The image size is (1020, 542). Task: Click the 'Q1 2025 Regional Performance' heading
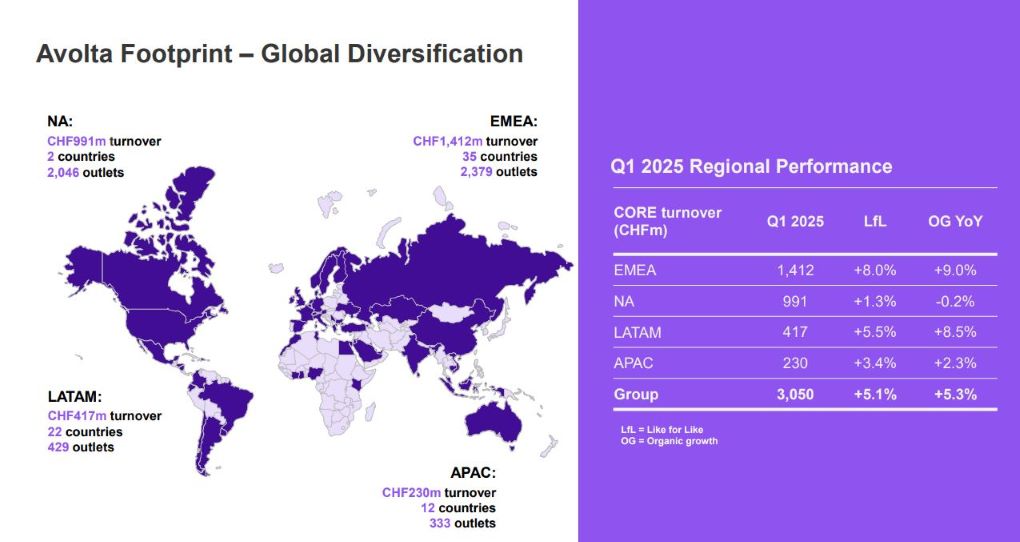click(751, 167)
